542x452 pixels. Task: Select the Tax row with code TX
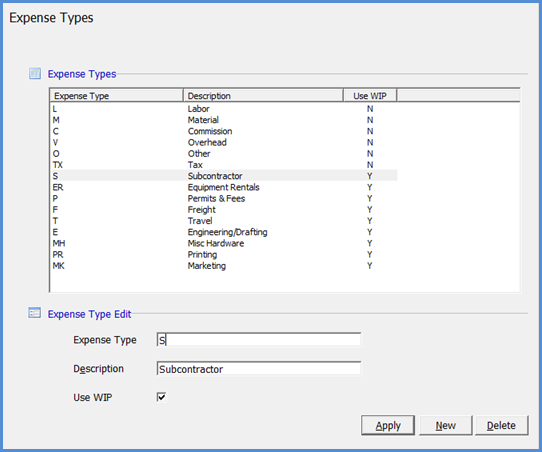[224, 165]
